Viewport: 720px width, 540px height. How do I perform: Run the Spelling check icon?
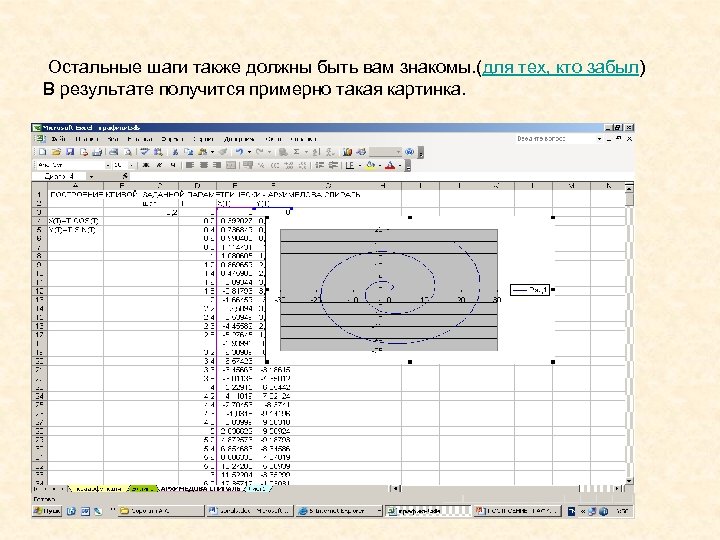(145, 152)
